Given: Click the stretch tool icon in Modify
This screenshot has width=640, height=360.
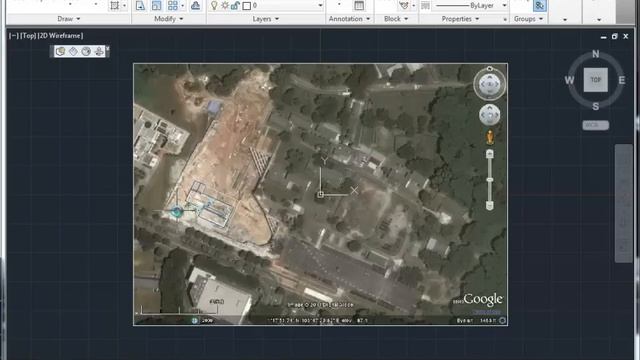Looking at the screenshot, I should pyautogui.click(x=140, y=5).
